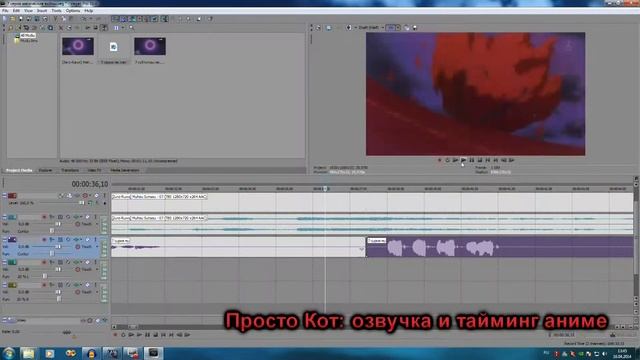Screen dimensions: 640x360
Task: Toggle the Automatic Crossfades toolbar button
Action: [x=124, y=18]
